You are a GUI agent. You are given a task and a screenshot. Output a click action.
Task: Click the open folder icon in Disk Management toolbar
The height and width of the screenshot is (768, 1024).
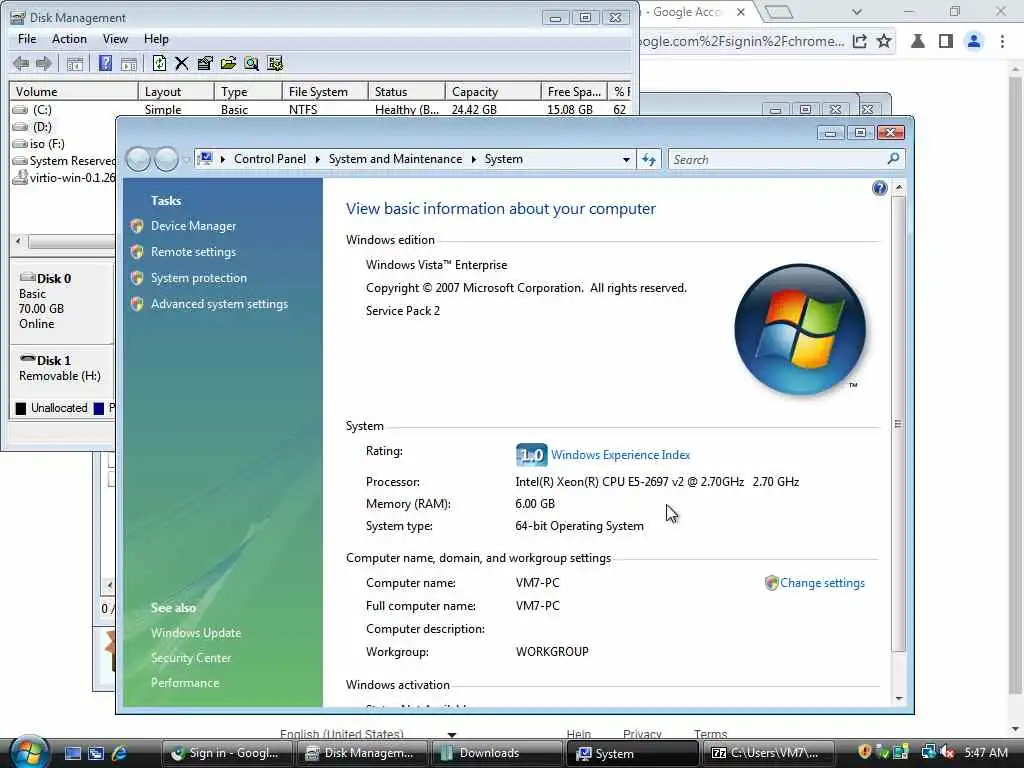point(228,63)
